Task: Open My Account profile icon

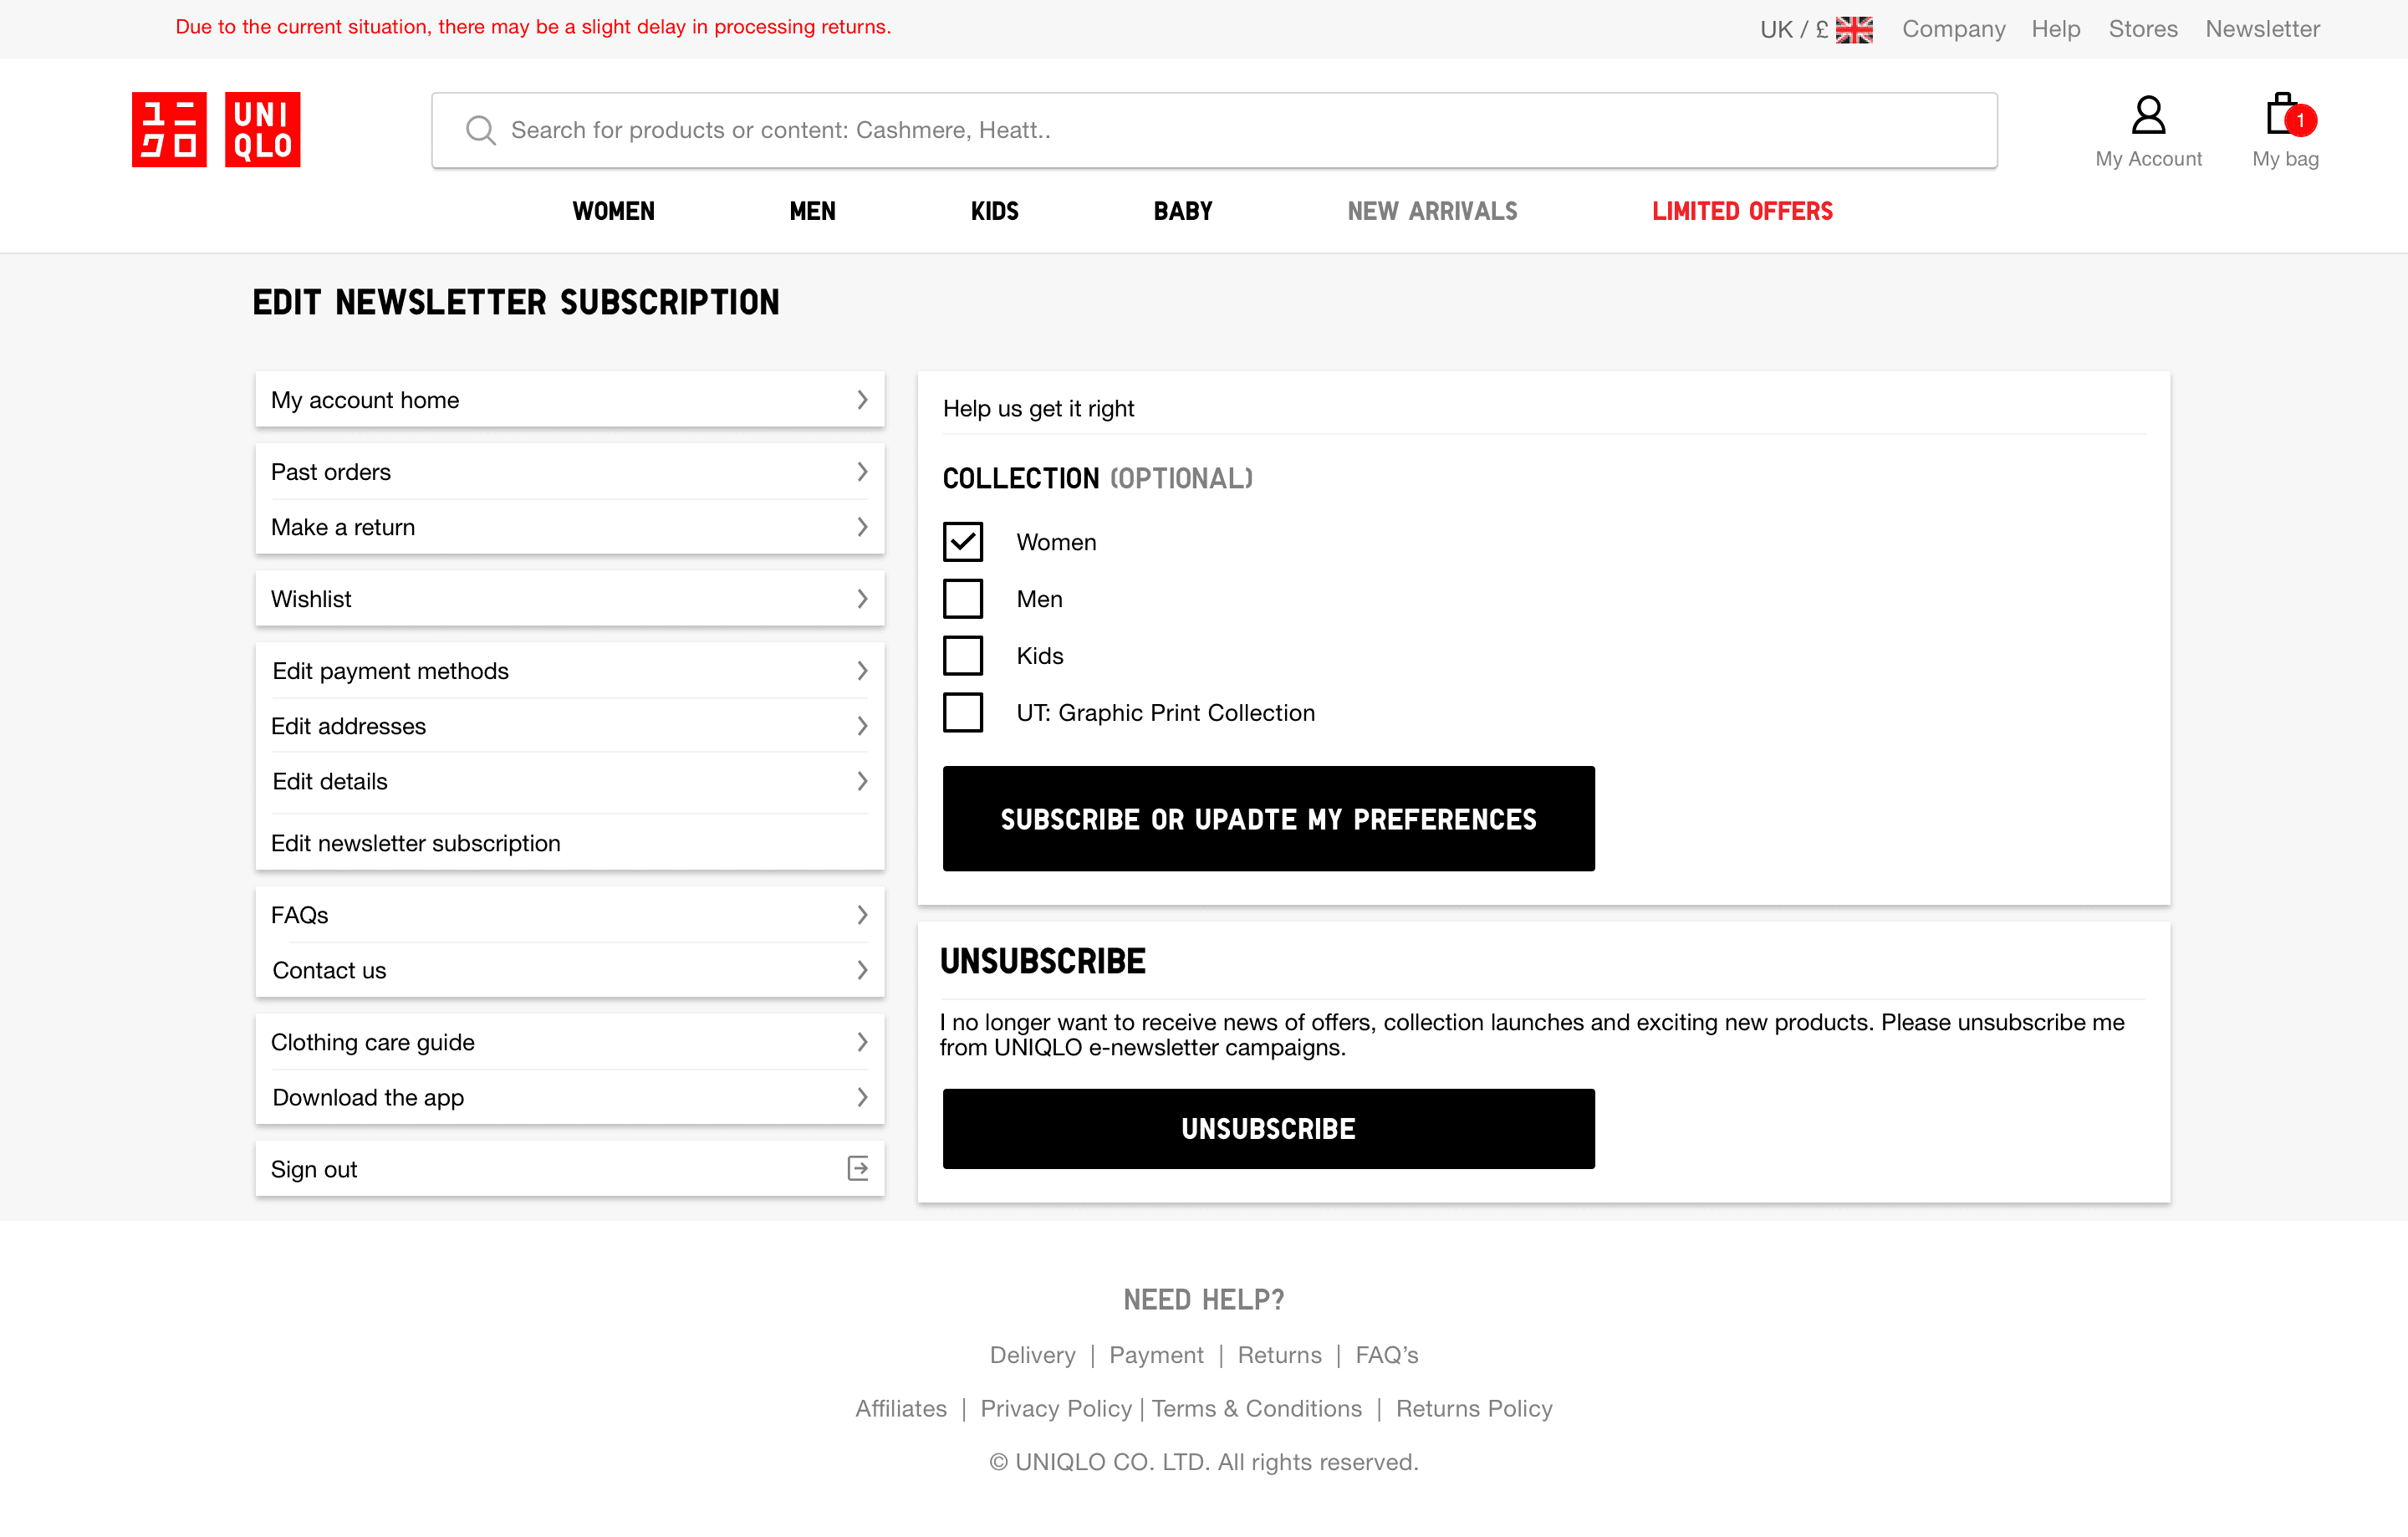Action: [x=2147, y=115]
